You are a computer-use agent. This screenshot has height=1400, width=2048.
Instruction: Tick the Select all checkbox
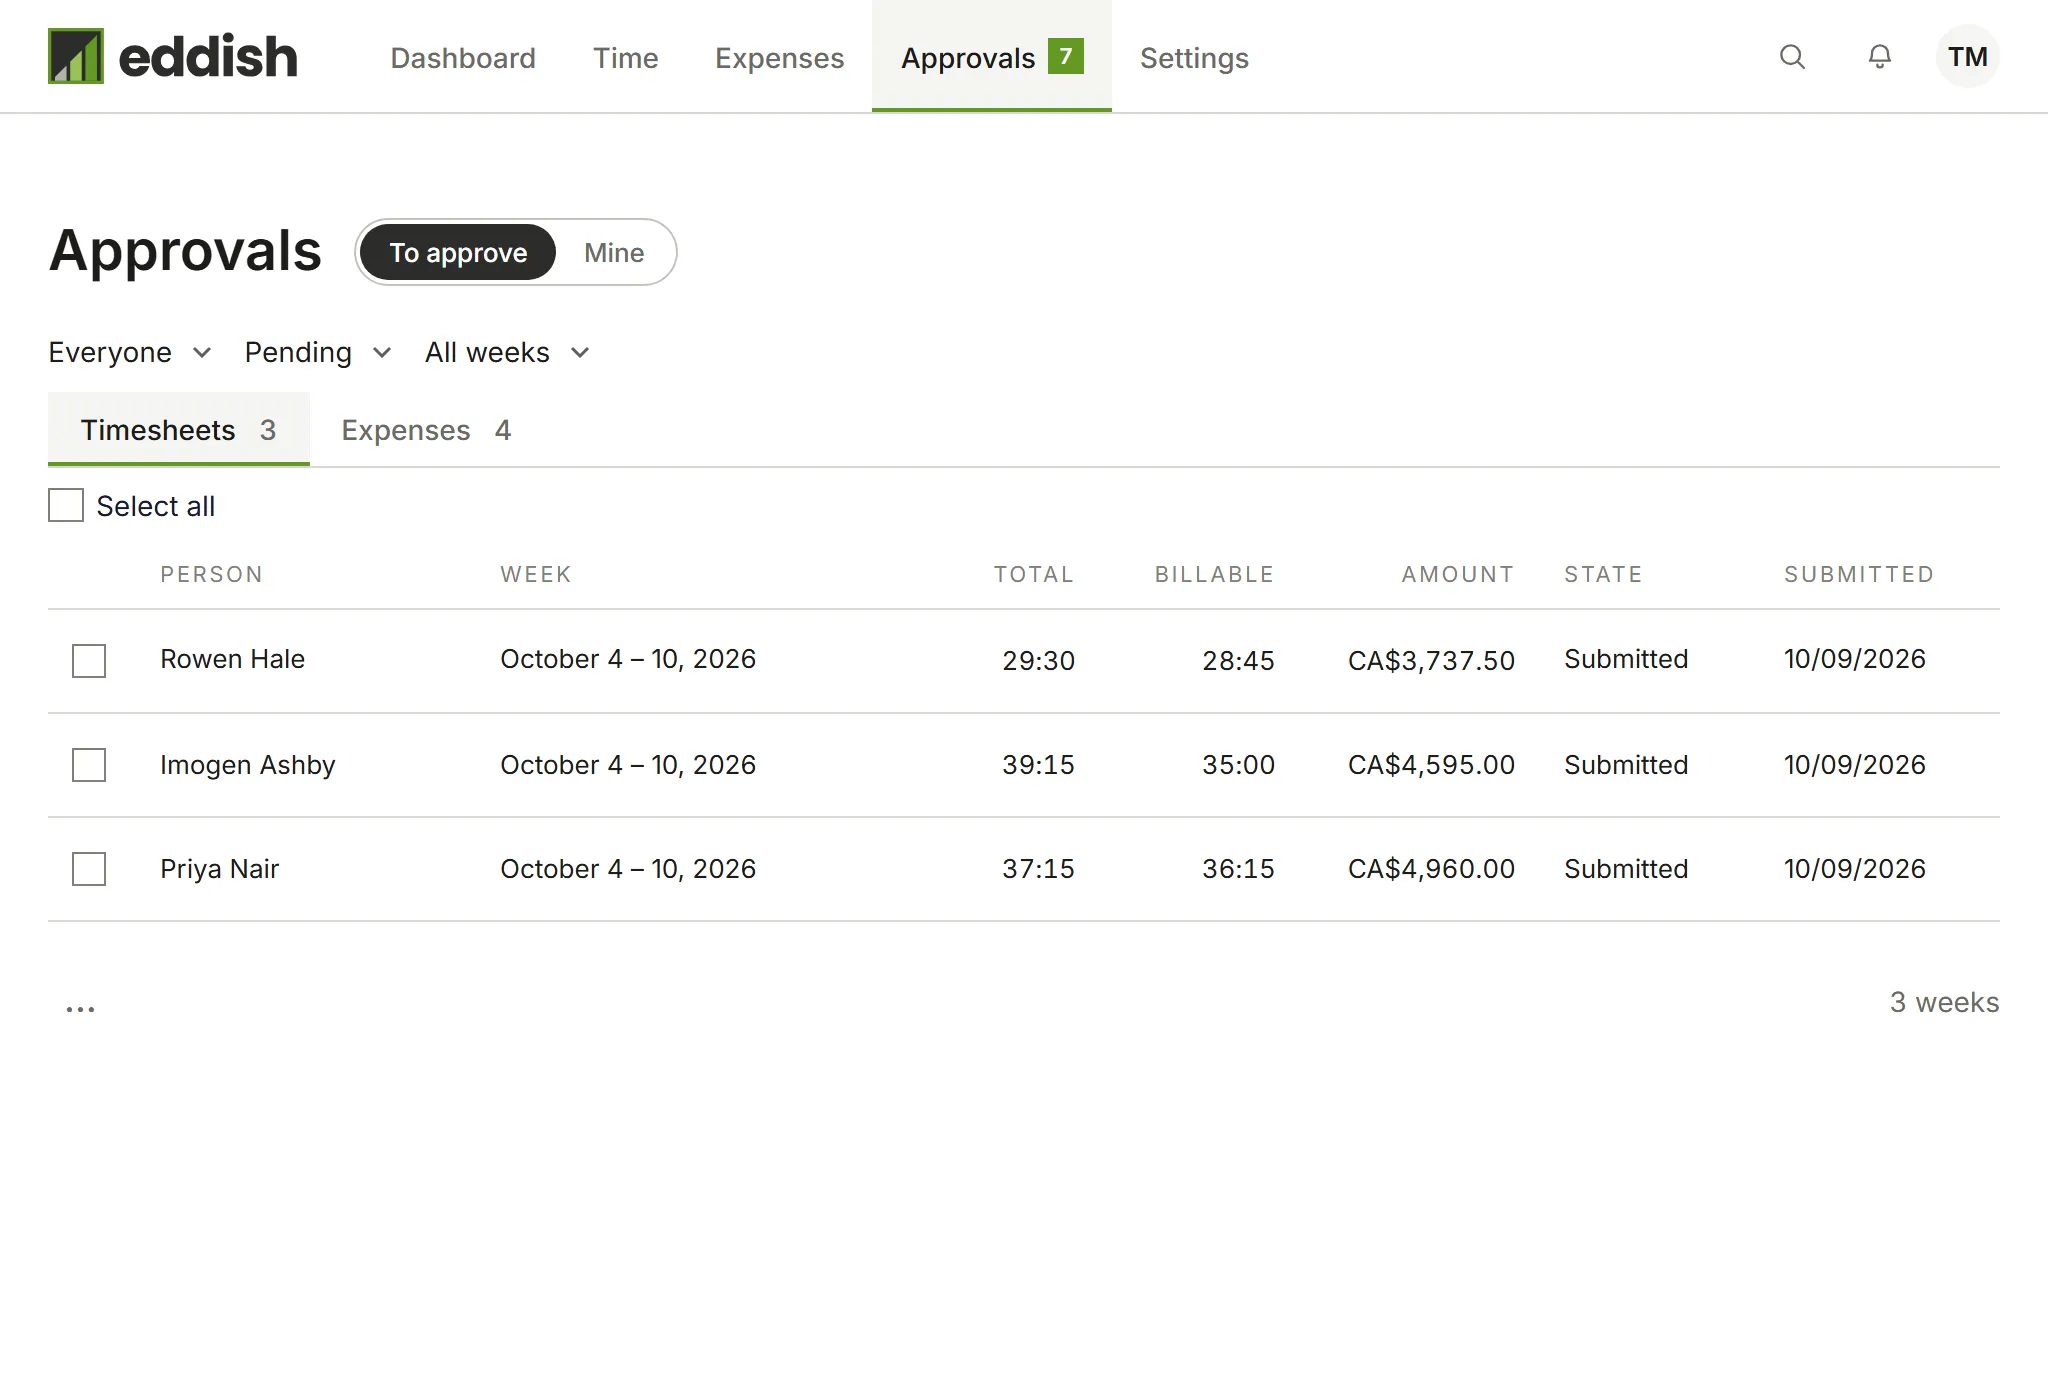[x=66, y=505]
